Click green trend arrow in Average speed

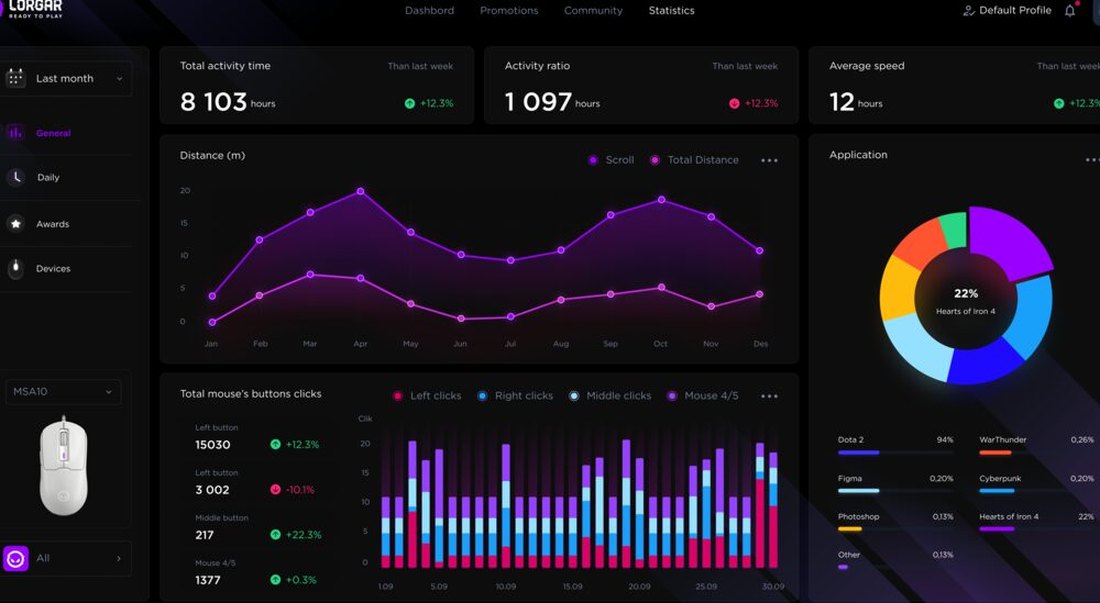(x=1059, y=103)
